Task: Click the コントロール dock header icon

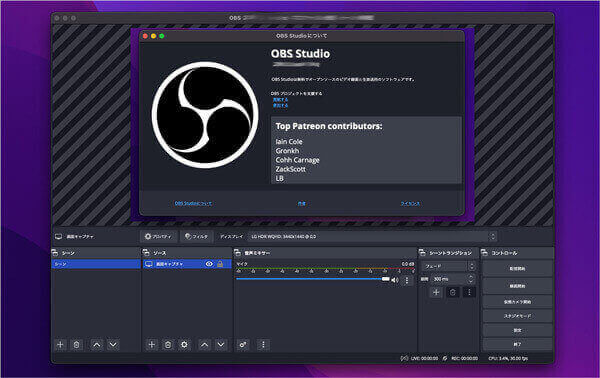Action: pyautogui.click(x=484, y=253)
